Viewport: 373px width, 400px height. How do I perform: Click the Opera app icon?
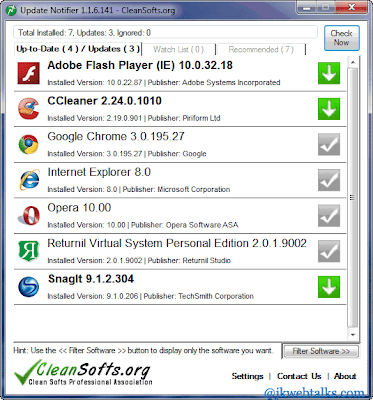tap(29, 216)
